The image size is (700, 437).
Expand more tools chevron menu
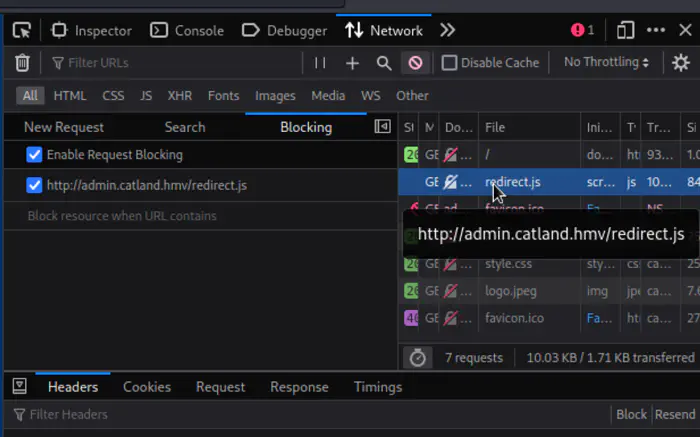pyautogui.click(x=447, y=30)
